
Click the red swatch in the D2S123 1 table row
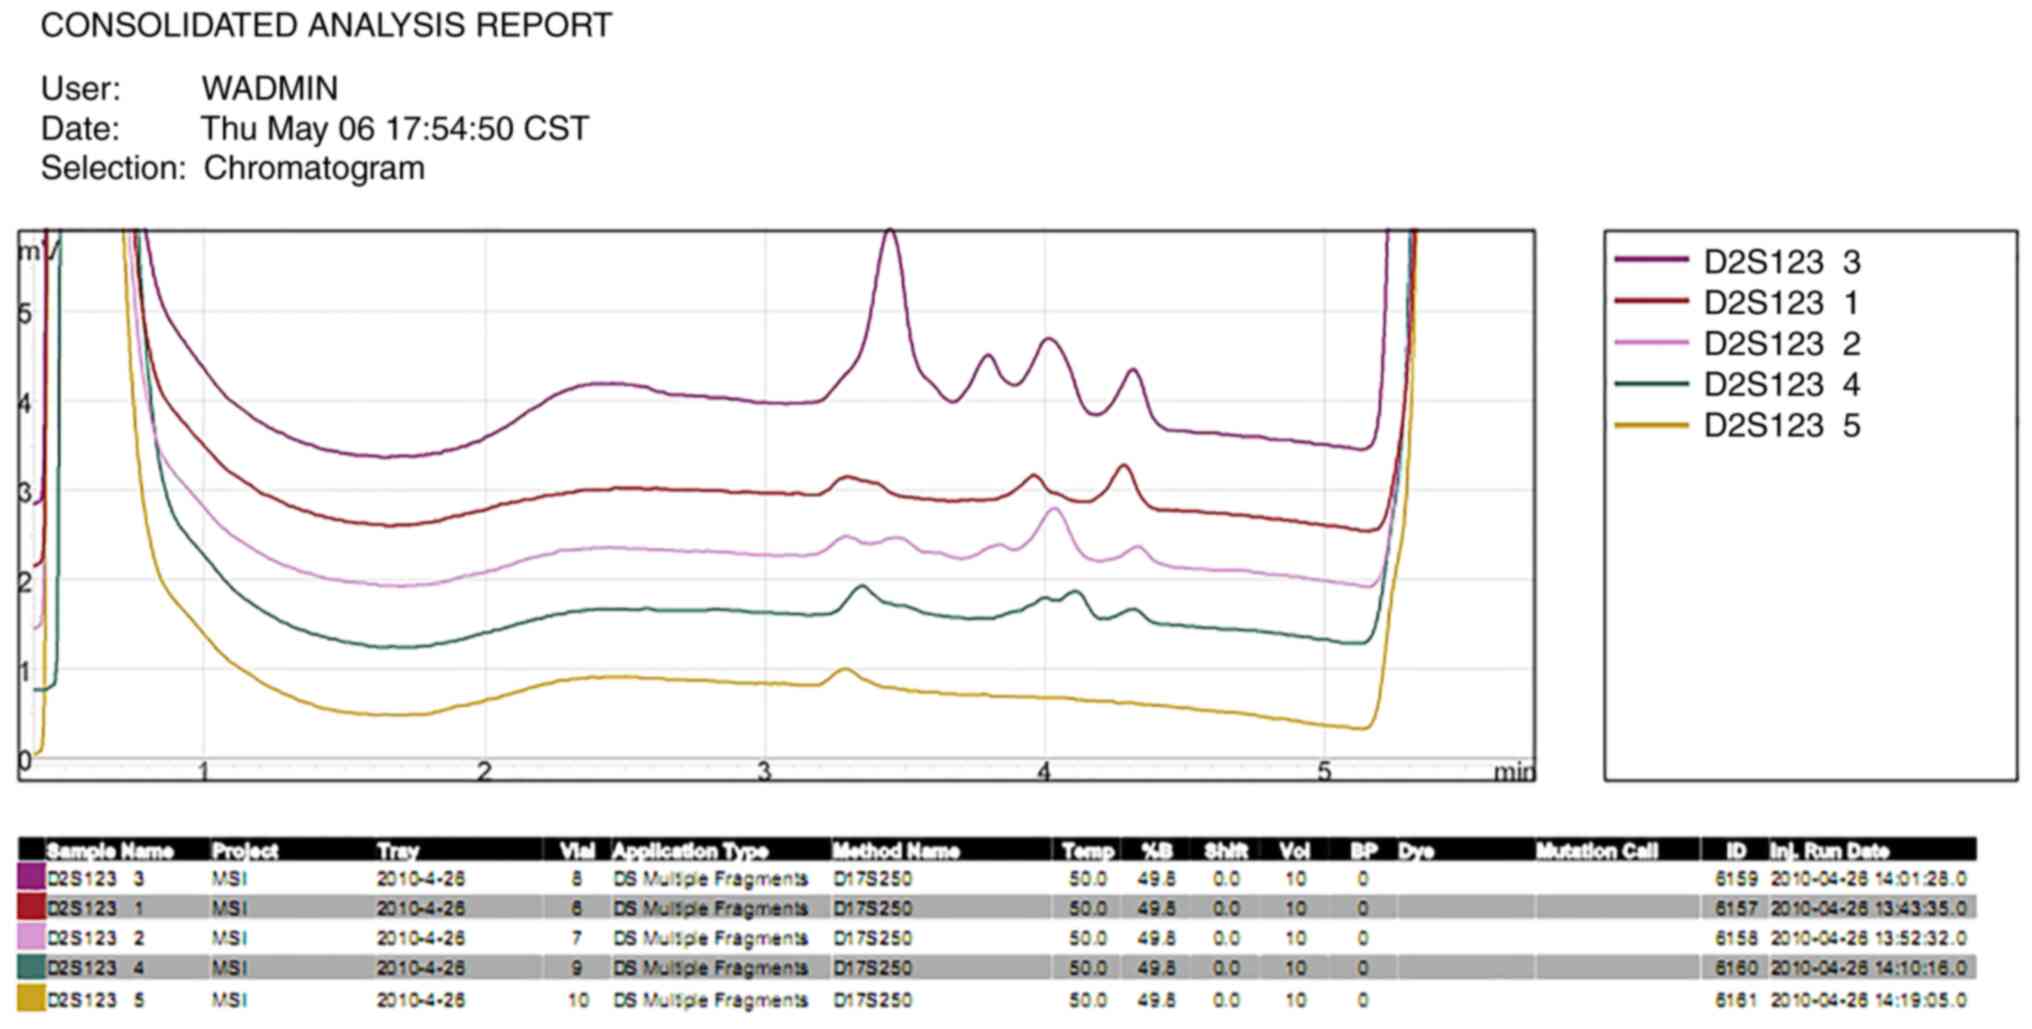coord(31,908)
